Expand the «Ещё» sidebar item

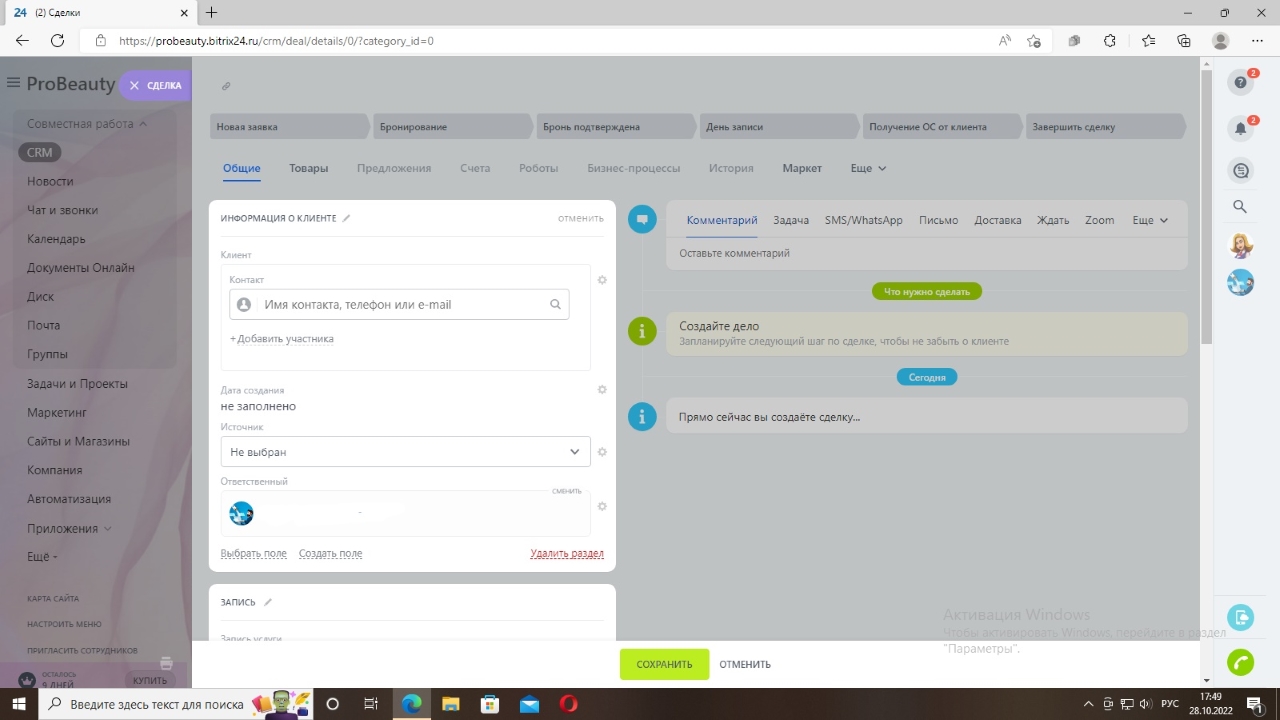[x=42, y=556]
